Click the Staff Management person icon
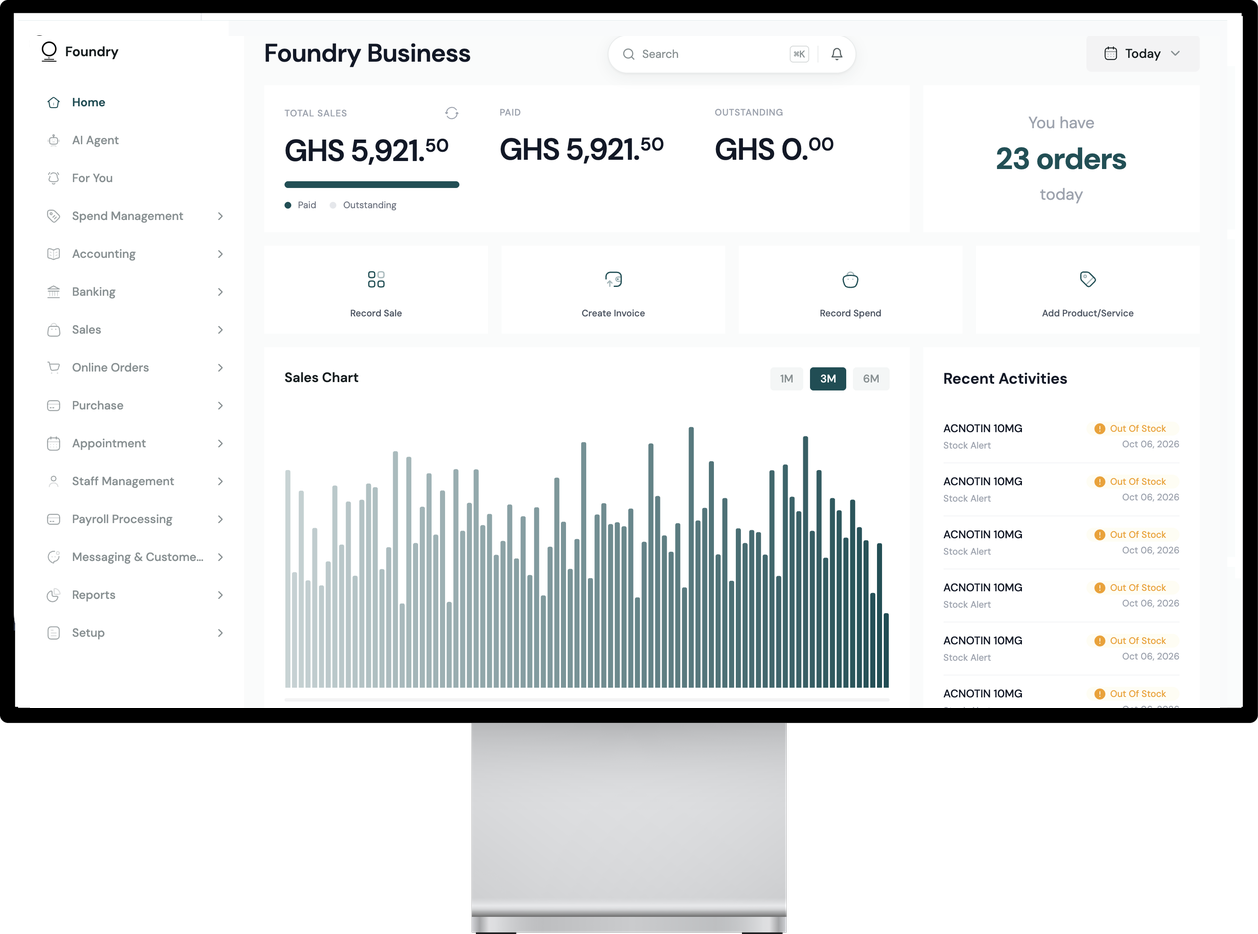Viewport: 1258px width, 934px height. click(x=54, y=481)
